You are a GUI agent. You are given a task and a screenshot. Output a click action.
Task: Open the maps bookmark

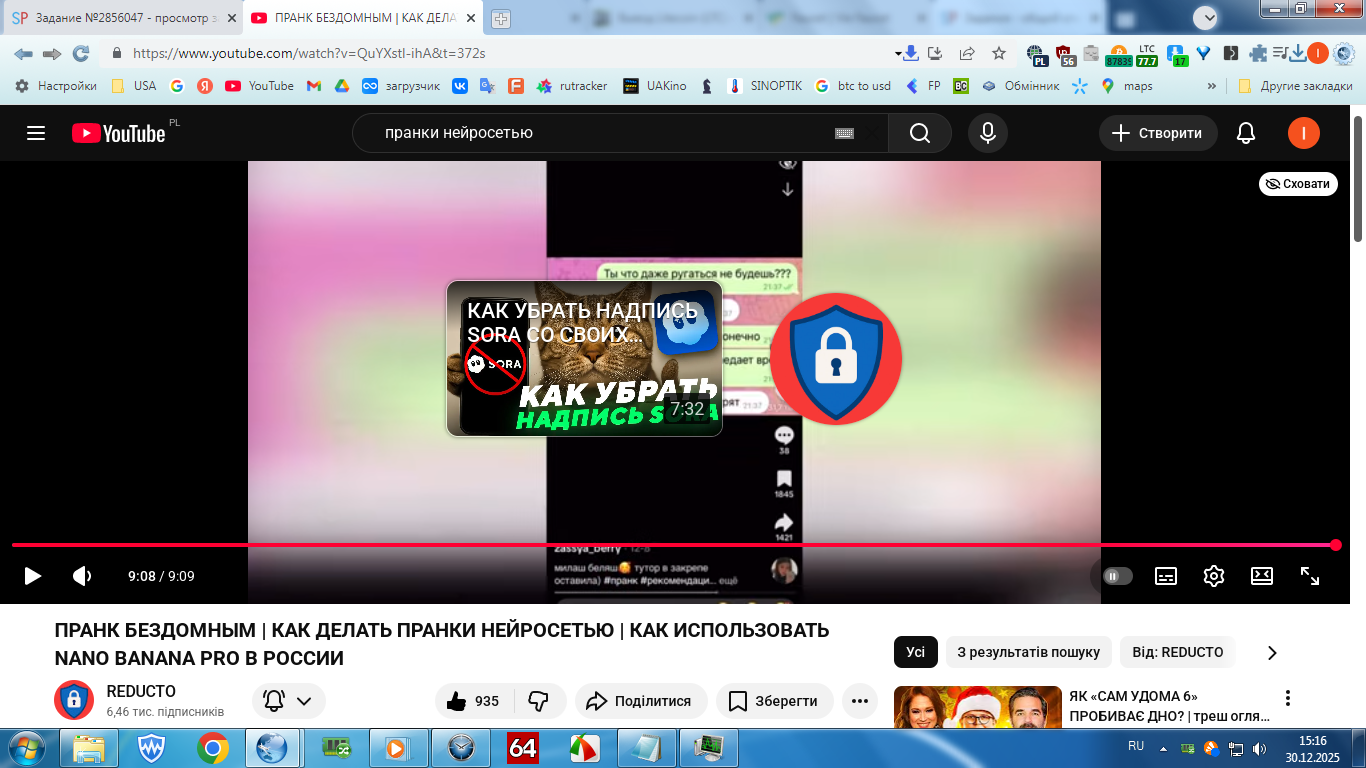tap(1127, 86)
